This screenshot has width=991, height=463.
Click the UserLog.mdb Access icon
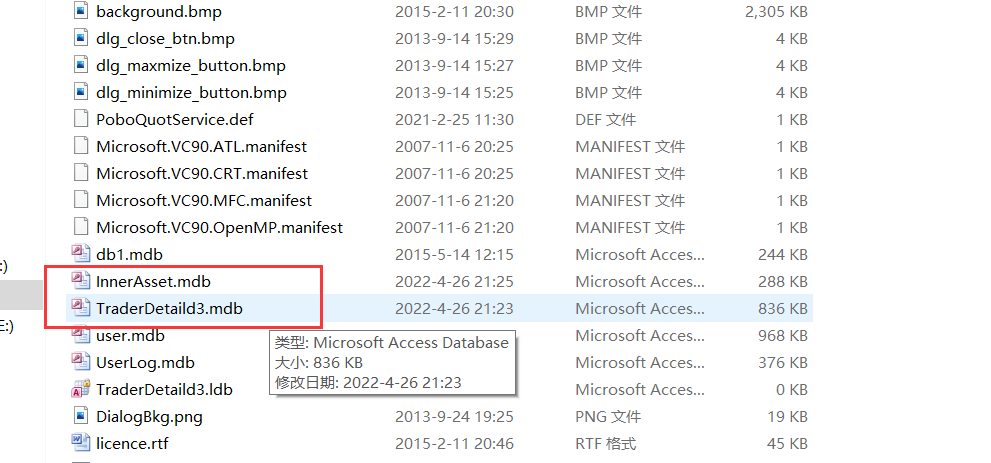coord(80,362)
